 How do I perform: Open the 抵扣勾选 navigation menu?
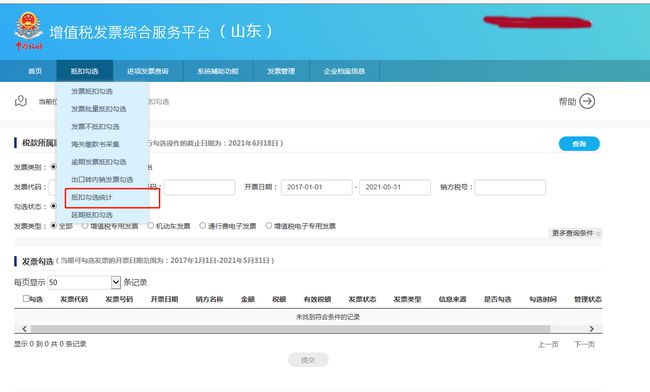click(x=85, y=71)
